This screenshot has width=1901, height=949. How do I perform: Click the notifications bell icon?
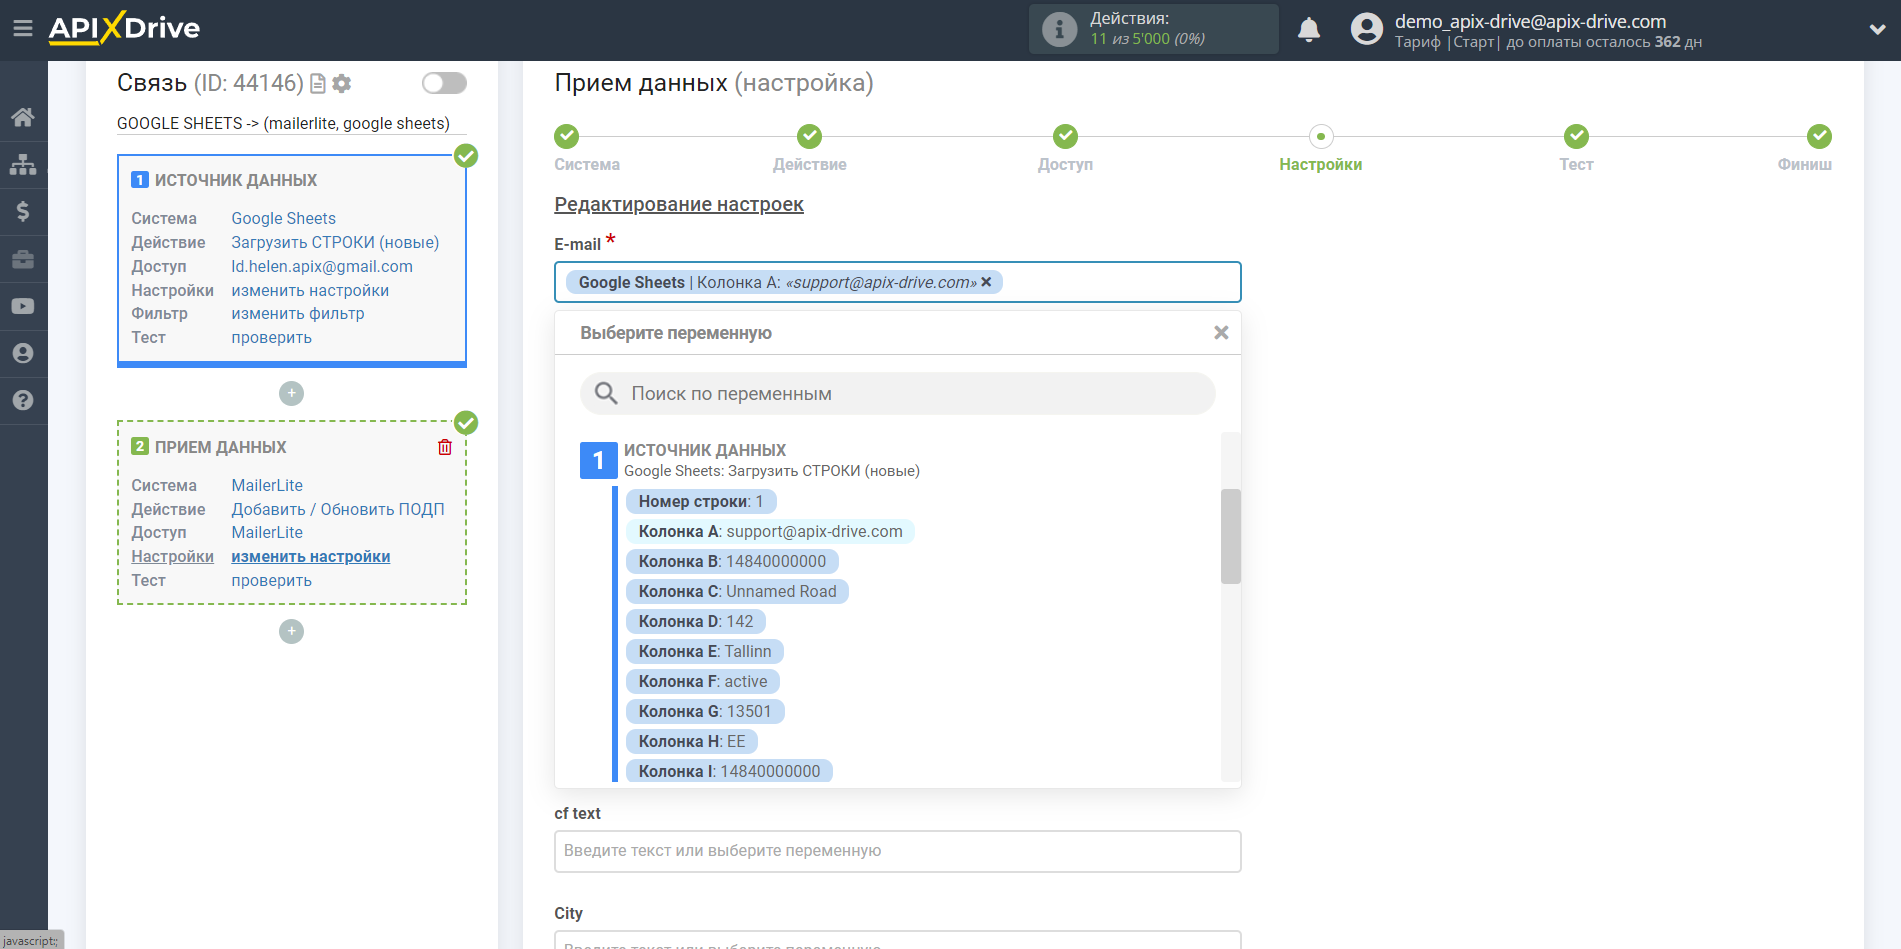pyautogui.click(x=1309, y=30)
